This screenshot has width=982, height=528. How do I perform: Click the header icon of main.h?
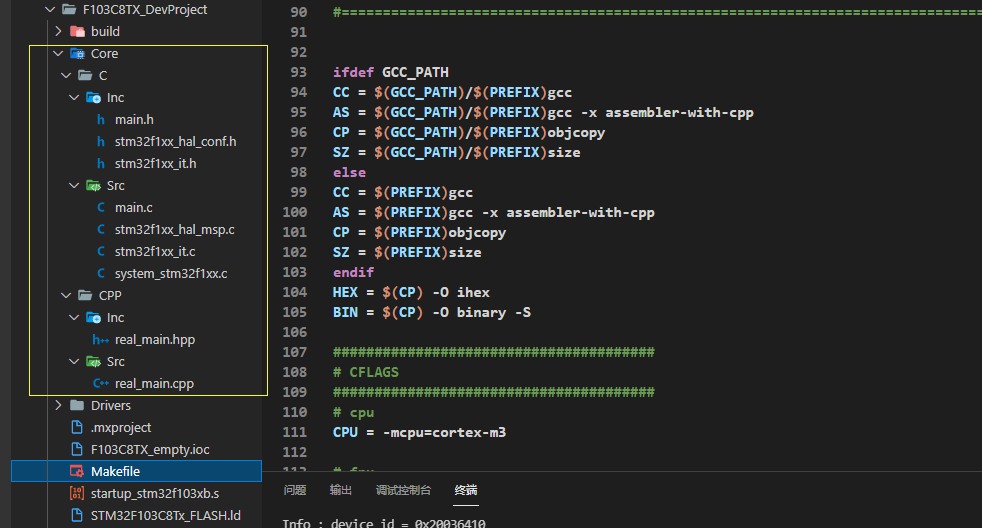point(101,119)
